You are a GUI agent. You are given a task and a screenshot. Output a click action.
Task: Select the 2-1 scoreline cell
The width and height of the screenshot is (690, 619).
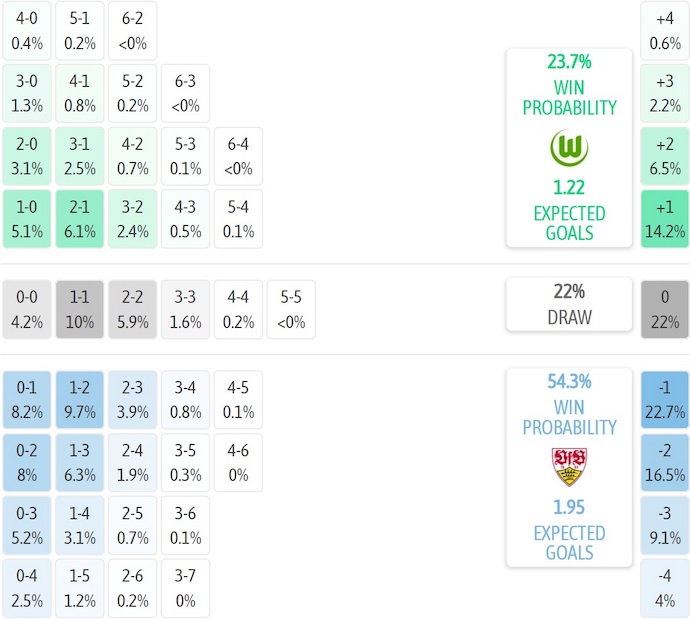[x=80, y=218]
